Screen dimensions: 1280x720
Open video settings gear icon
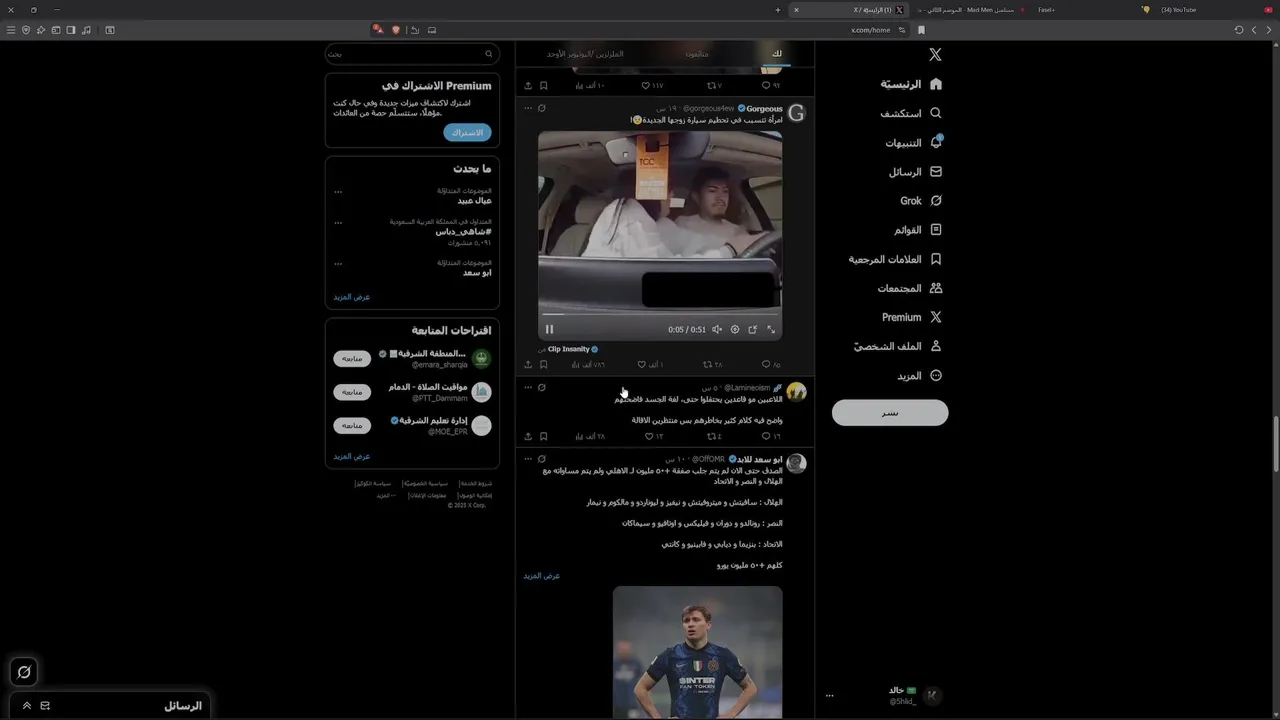(x=735, y=329)
